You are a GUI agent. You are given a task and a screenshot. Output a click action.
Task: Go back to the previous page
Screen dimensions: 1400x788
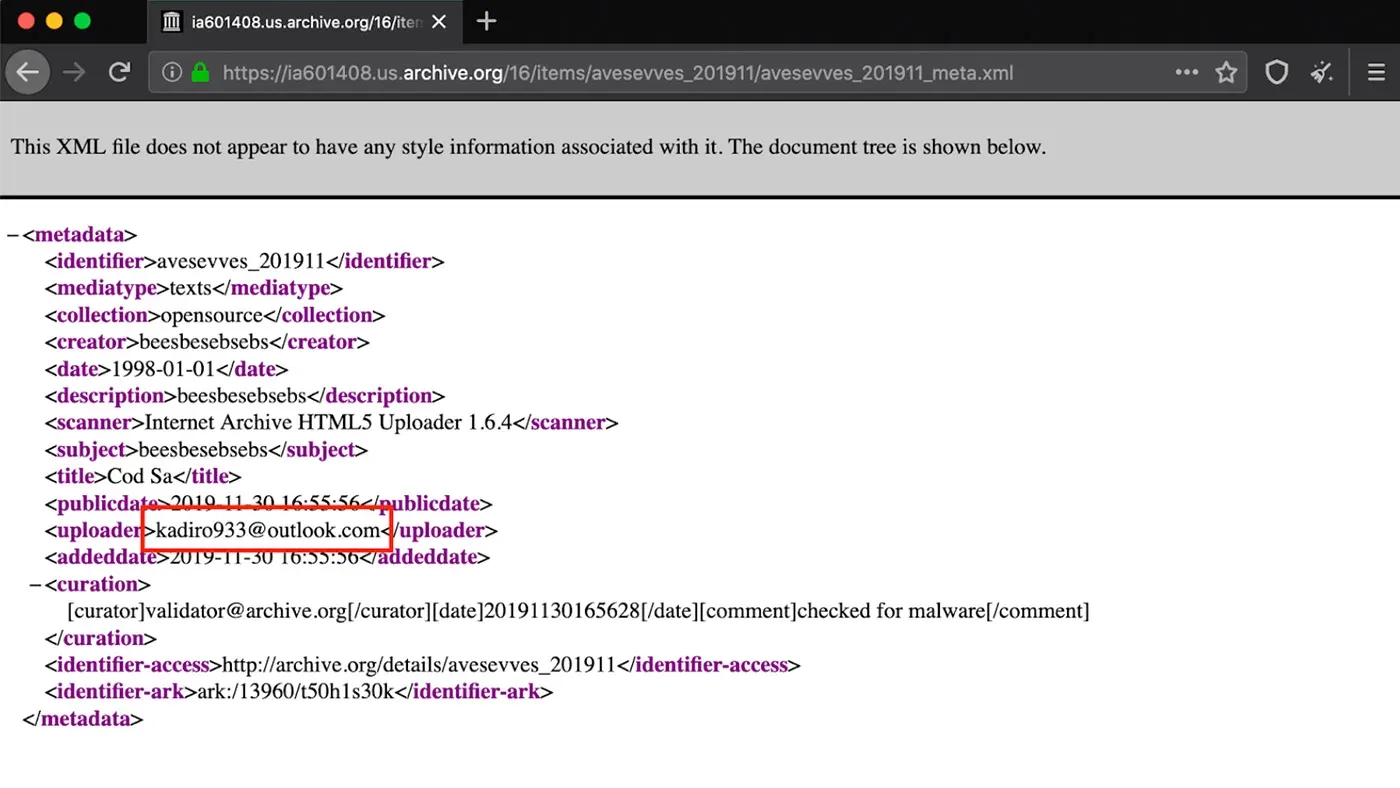[x=27, y=72]
